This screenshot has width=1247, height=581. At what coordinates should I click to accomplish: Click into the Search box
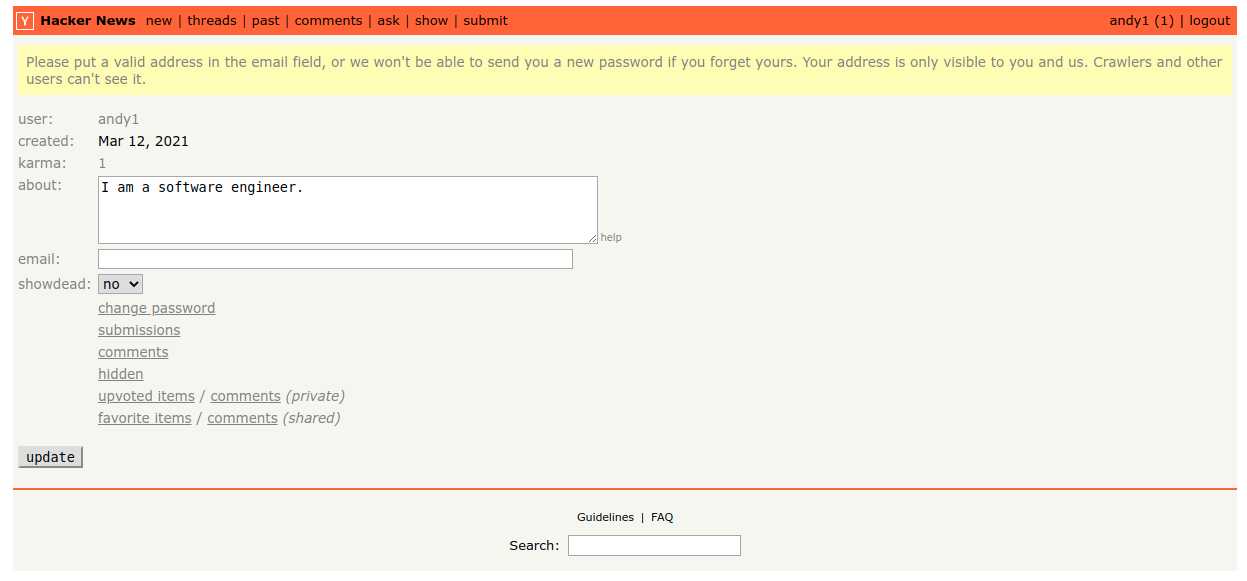point(654,545)
